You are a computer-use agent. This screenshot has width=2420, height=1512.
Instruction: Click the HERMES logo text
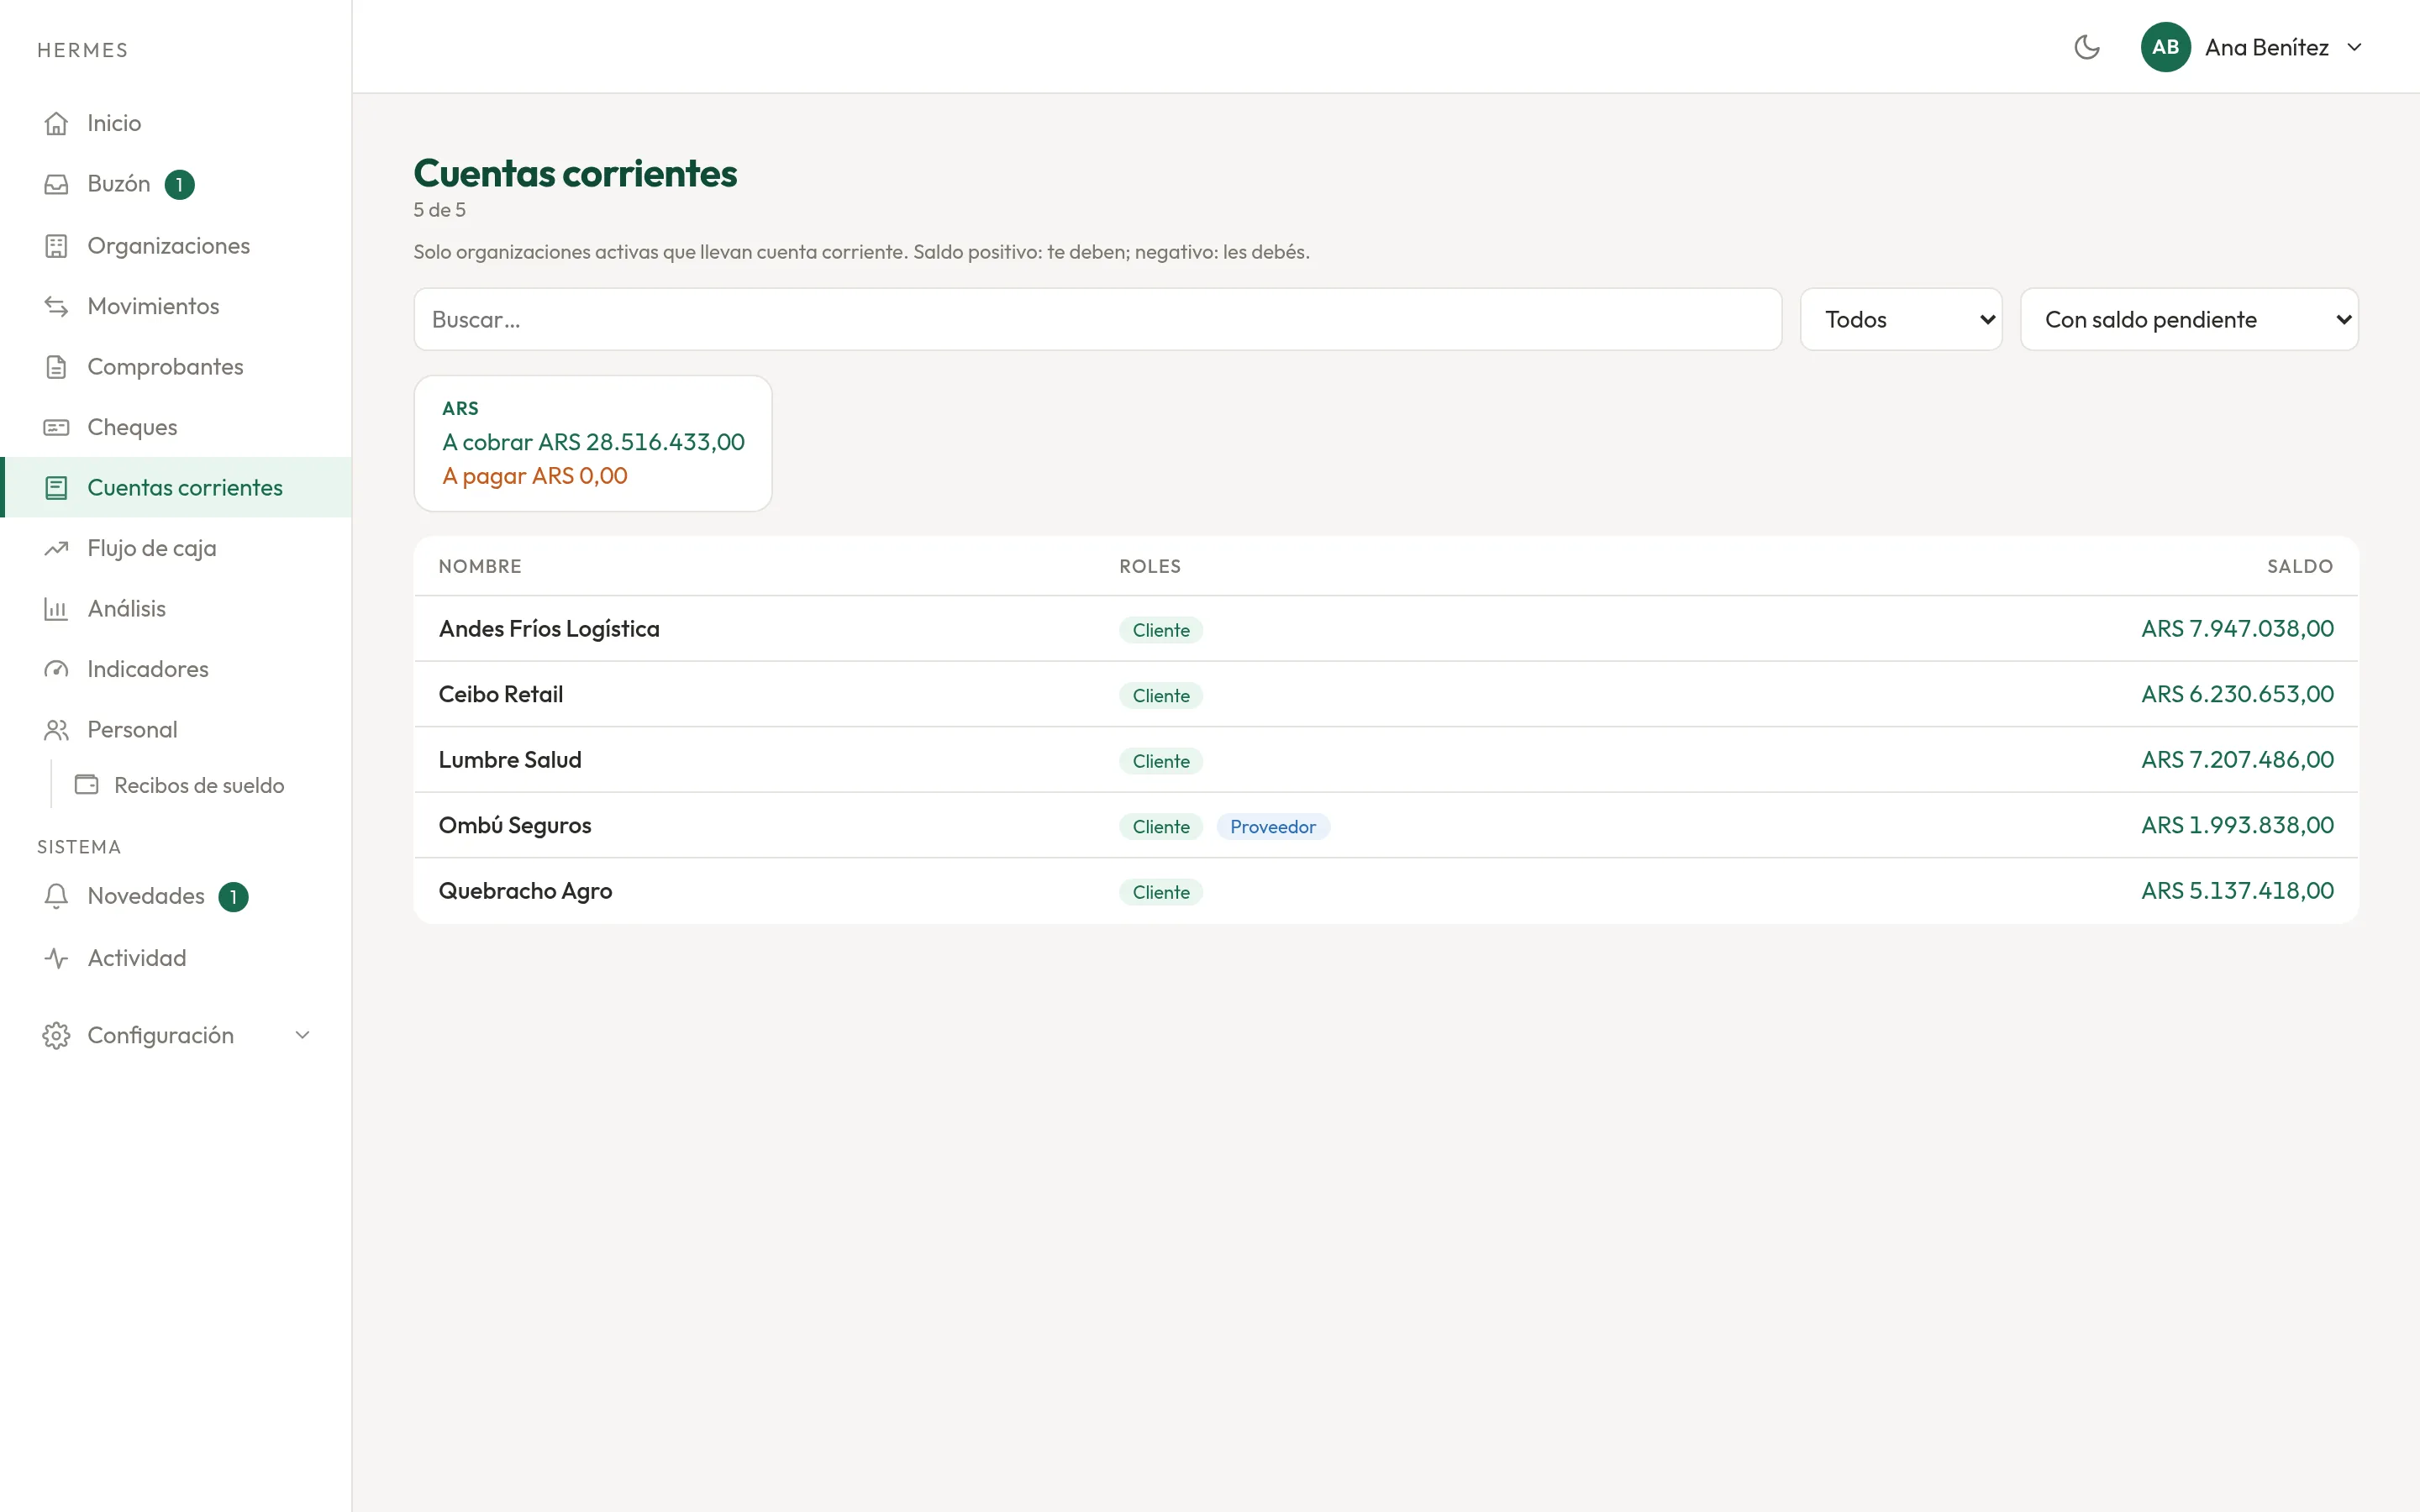pos(83,50)
